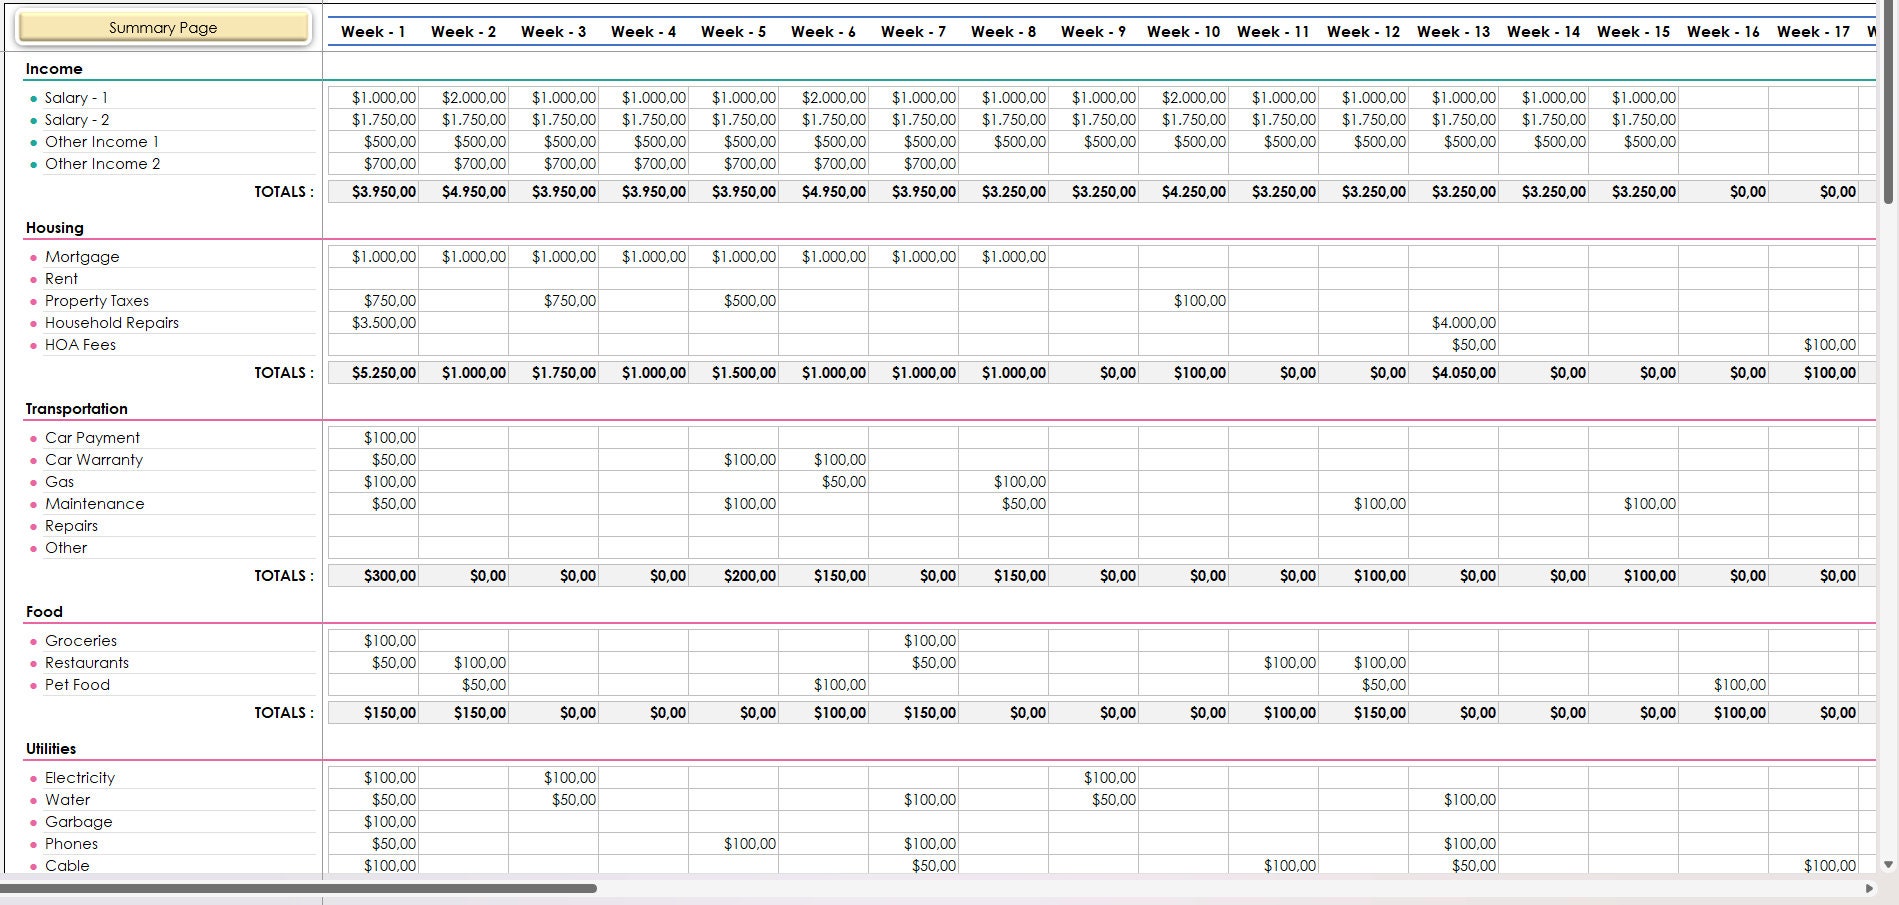Select the Week - 1 column header
Viewport: 1899px width, 905px height.
click(373, 32)
